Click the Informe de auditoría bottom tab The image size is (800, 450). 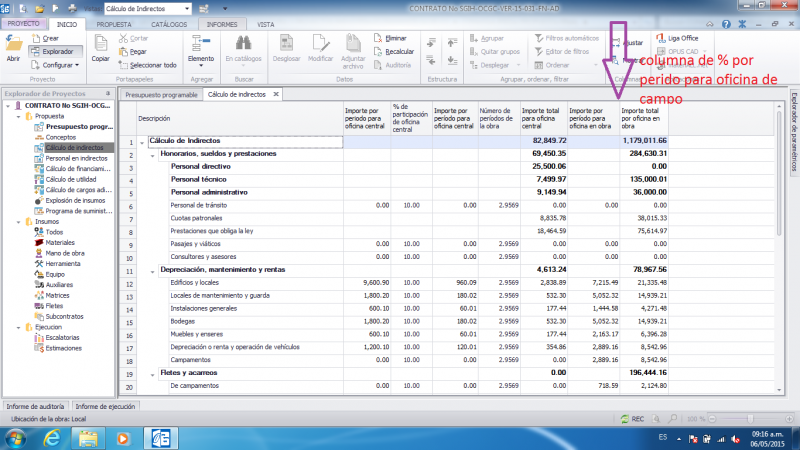(35, 407)
